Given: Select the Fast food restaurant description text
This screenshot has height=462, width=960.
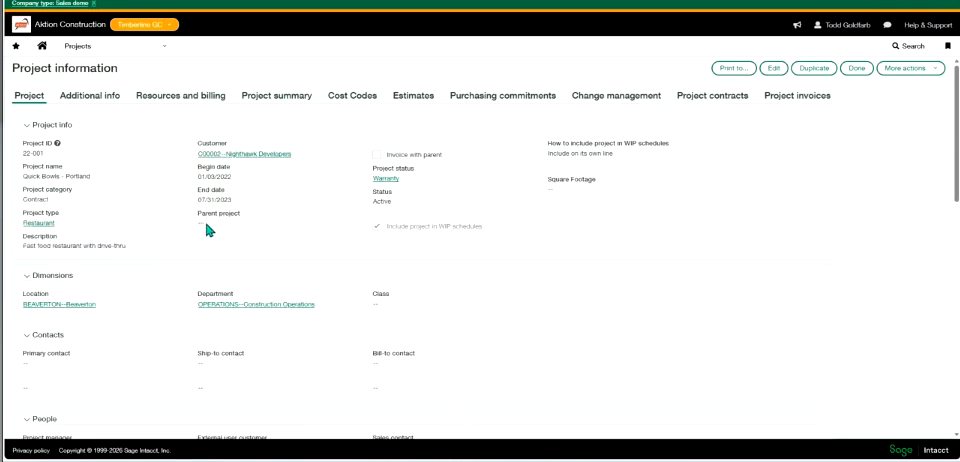Looking at the screenshot, I should pyautogui.click(x=74, y=246).
